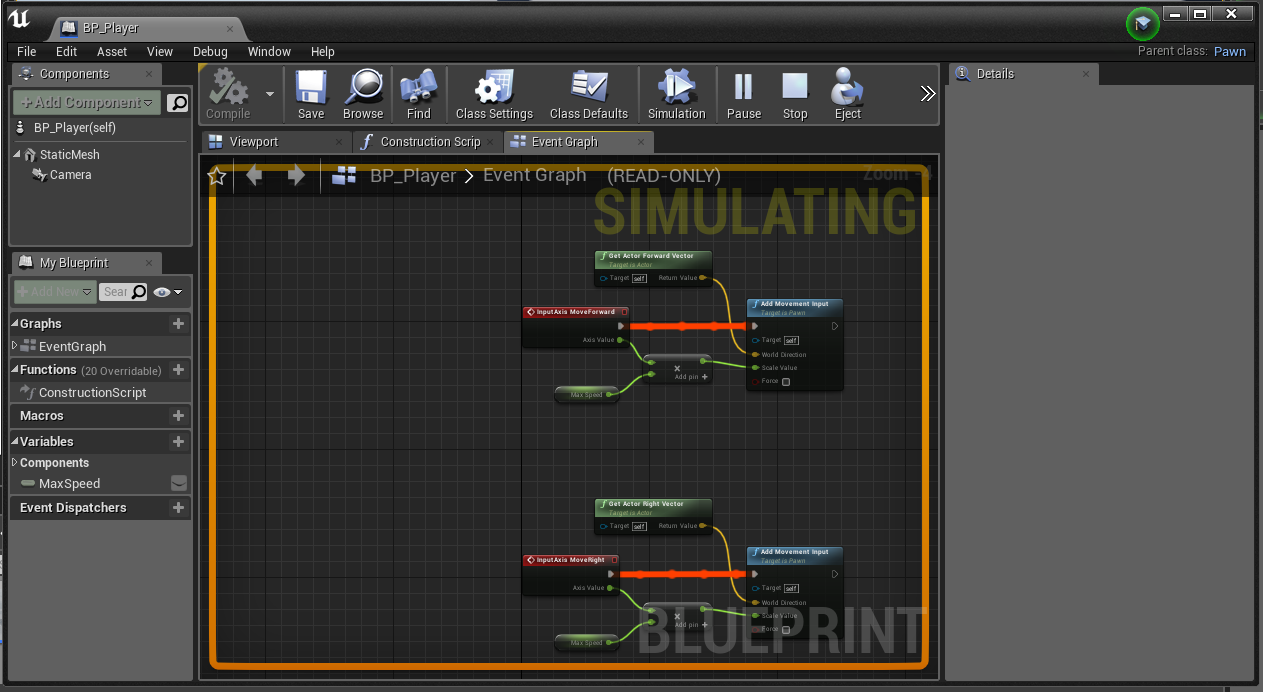The height and width of the screenshot is (692, 1263).
Task: Save the blueprint with Save icon
Action: [x=311, y=95]
